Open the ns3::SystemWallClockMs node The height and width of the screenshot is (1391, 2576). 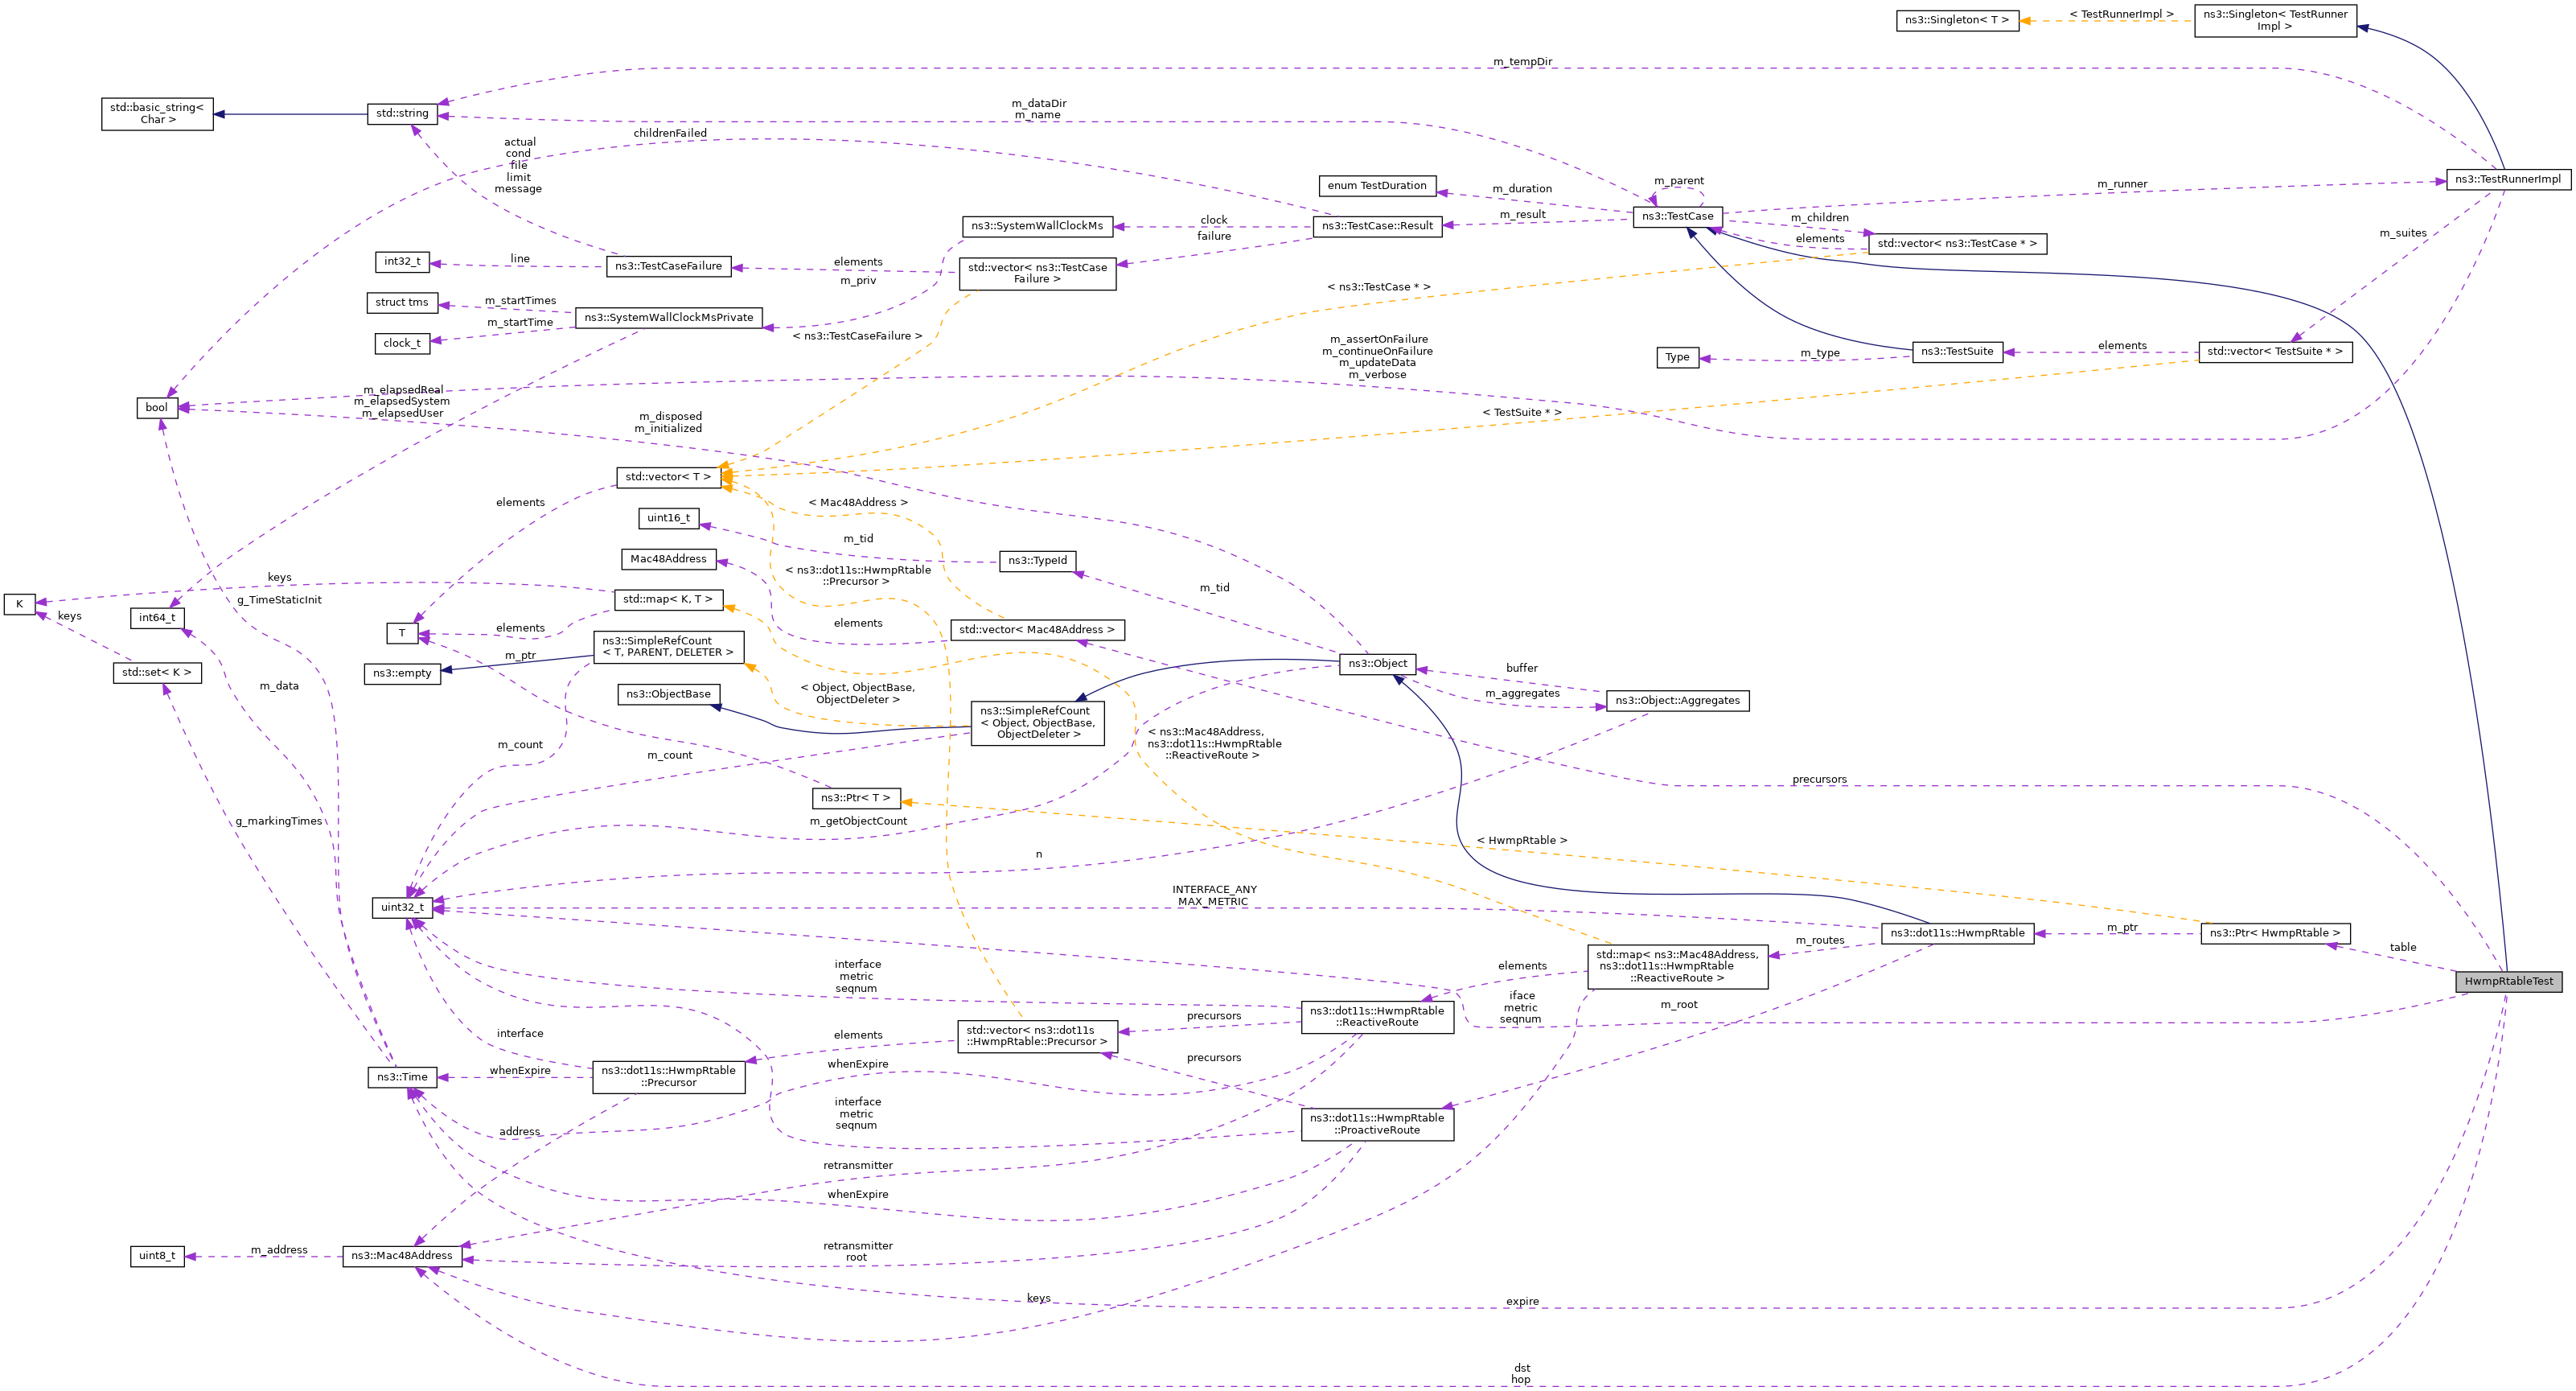coord(1037,226)
